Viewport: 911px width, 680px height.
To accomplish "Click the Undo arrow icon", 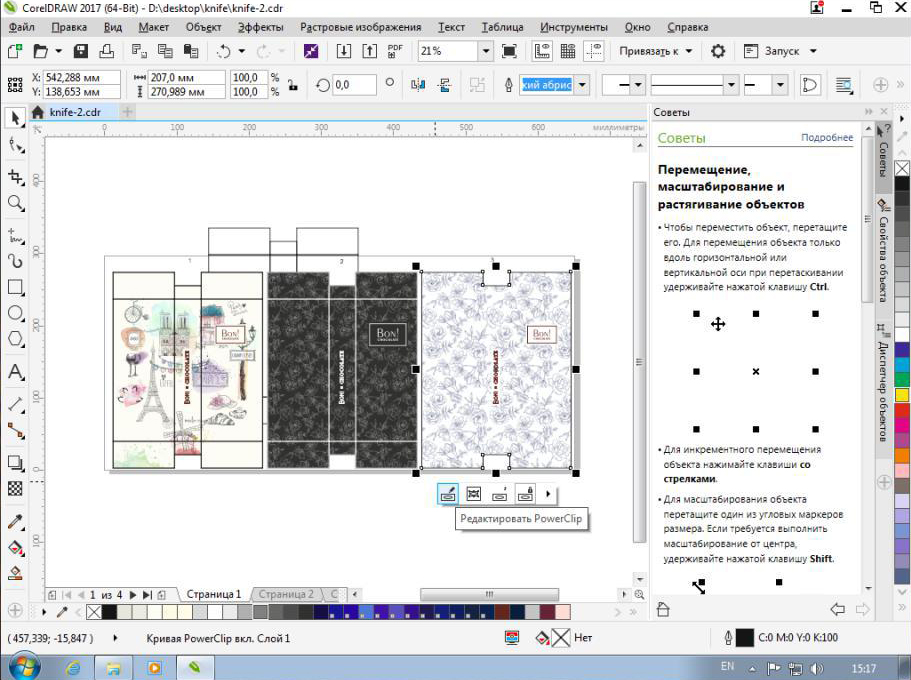I will pyautogui.click(x=224, y=51).
